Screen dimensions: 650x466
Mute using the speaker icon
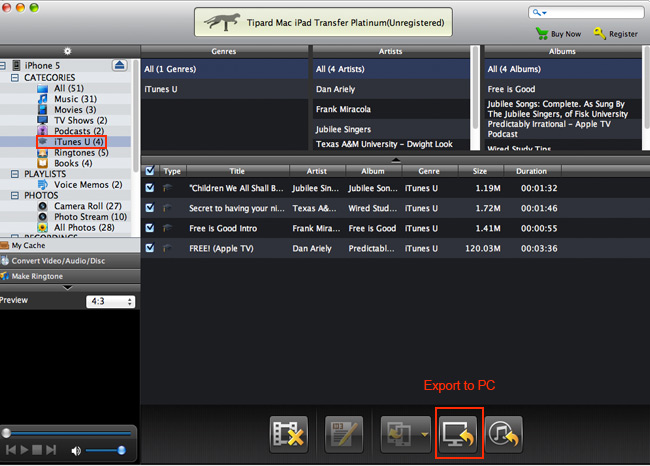point(76,451)
